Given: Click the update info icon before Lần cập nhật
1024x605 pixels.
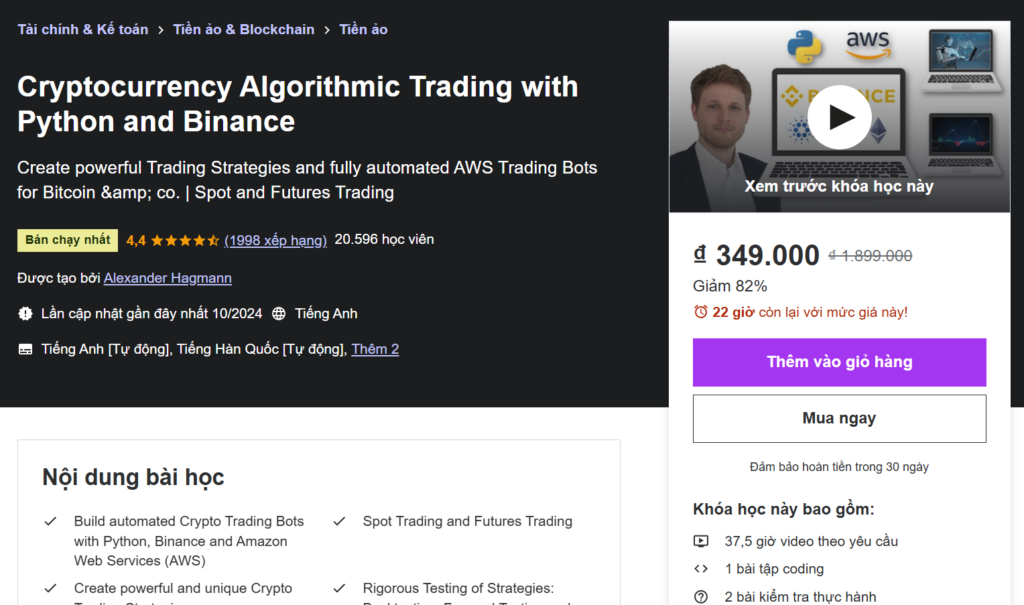Looking at the screenshot, I should (26, 313).
